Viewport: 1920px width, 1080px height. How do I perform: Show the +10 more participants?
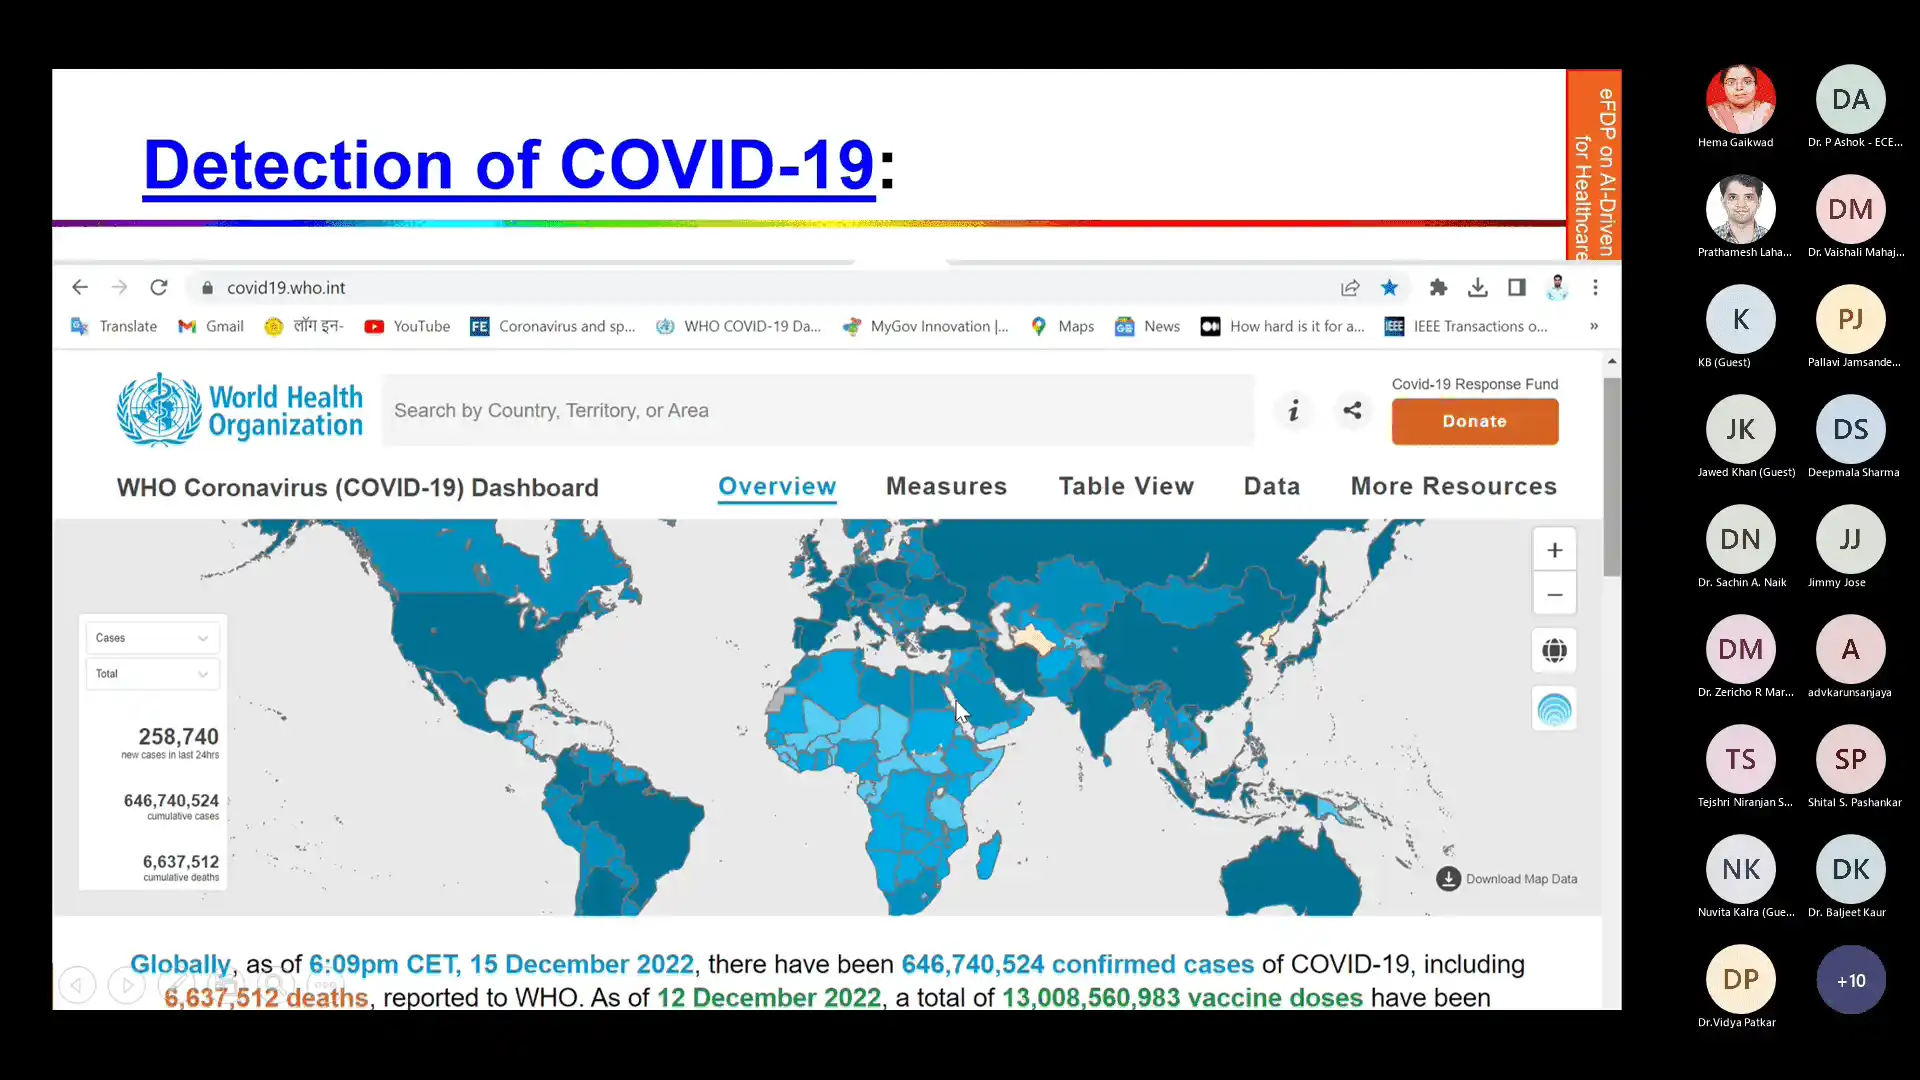point(1850,980)
